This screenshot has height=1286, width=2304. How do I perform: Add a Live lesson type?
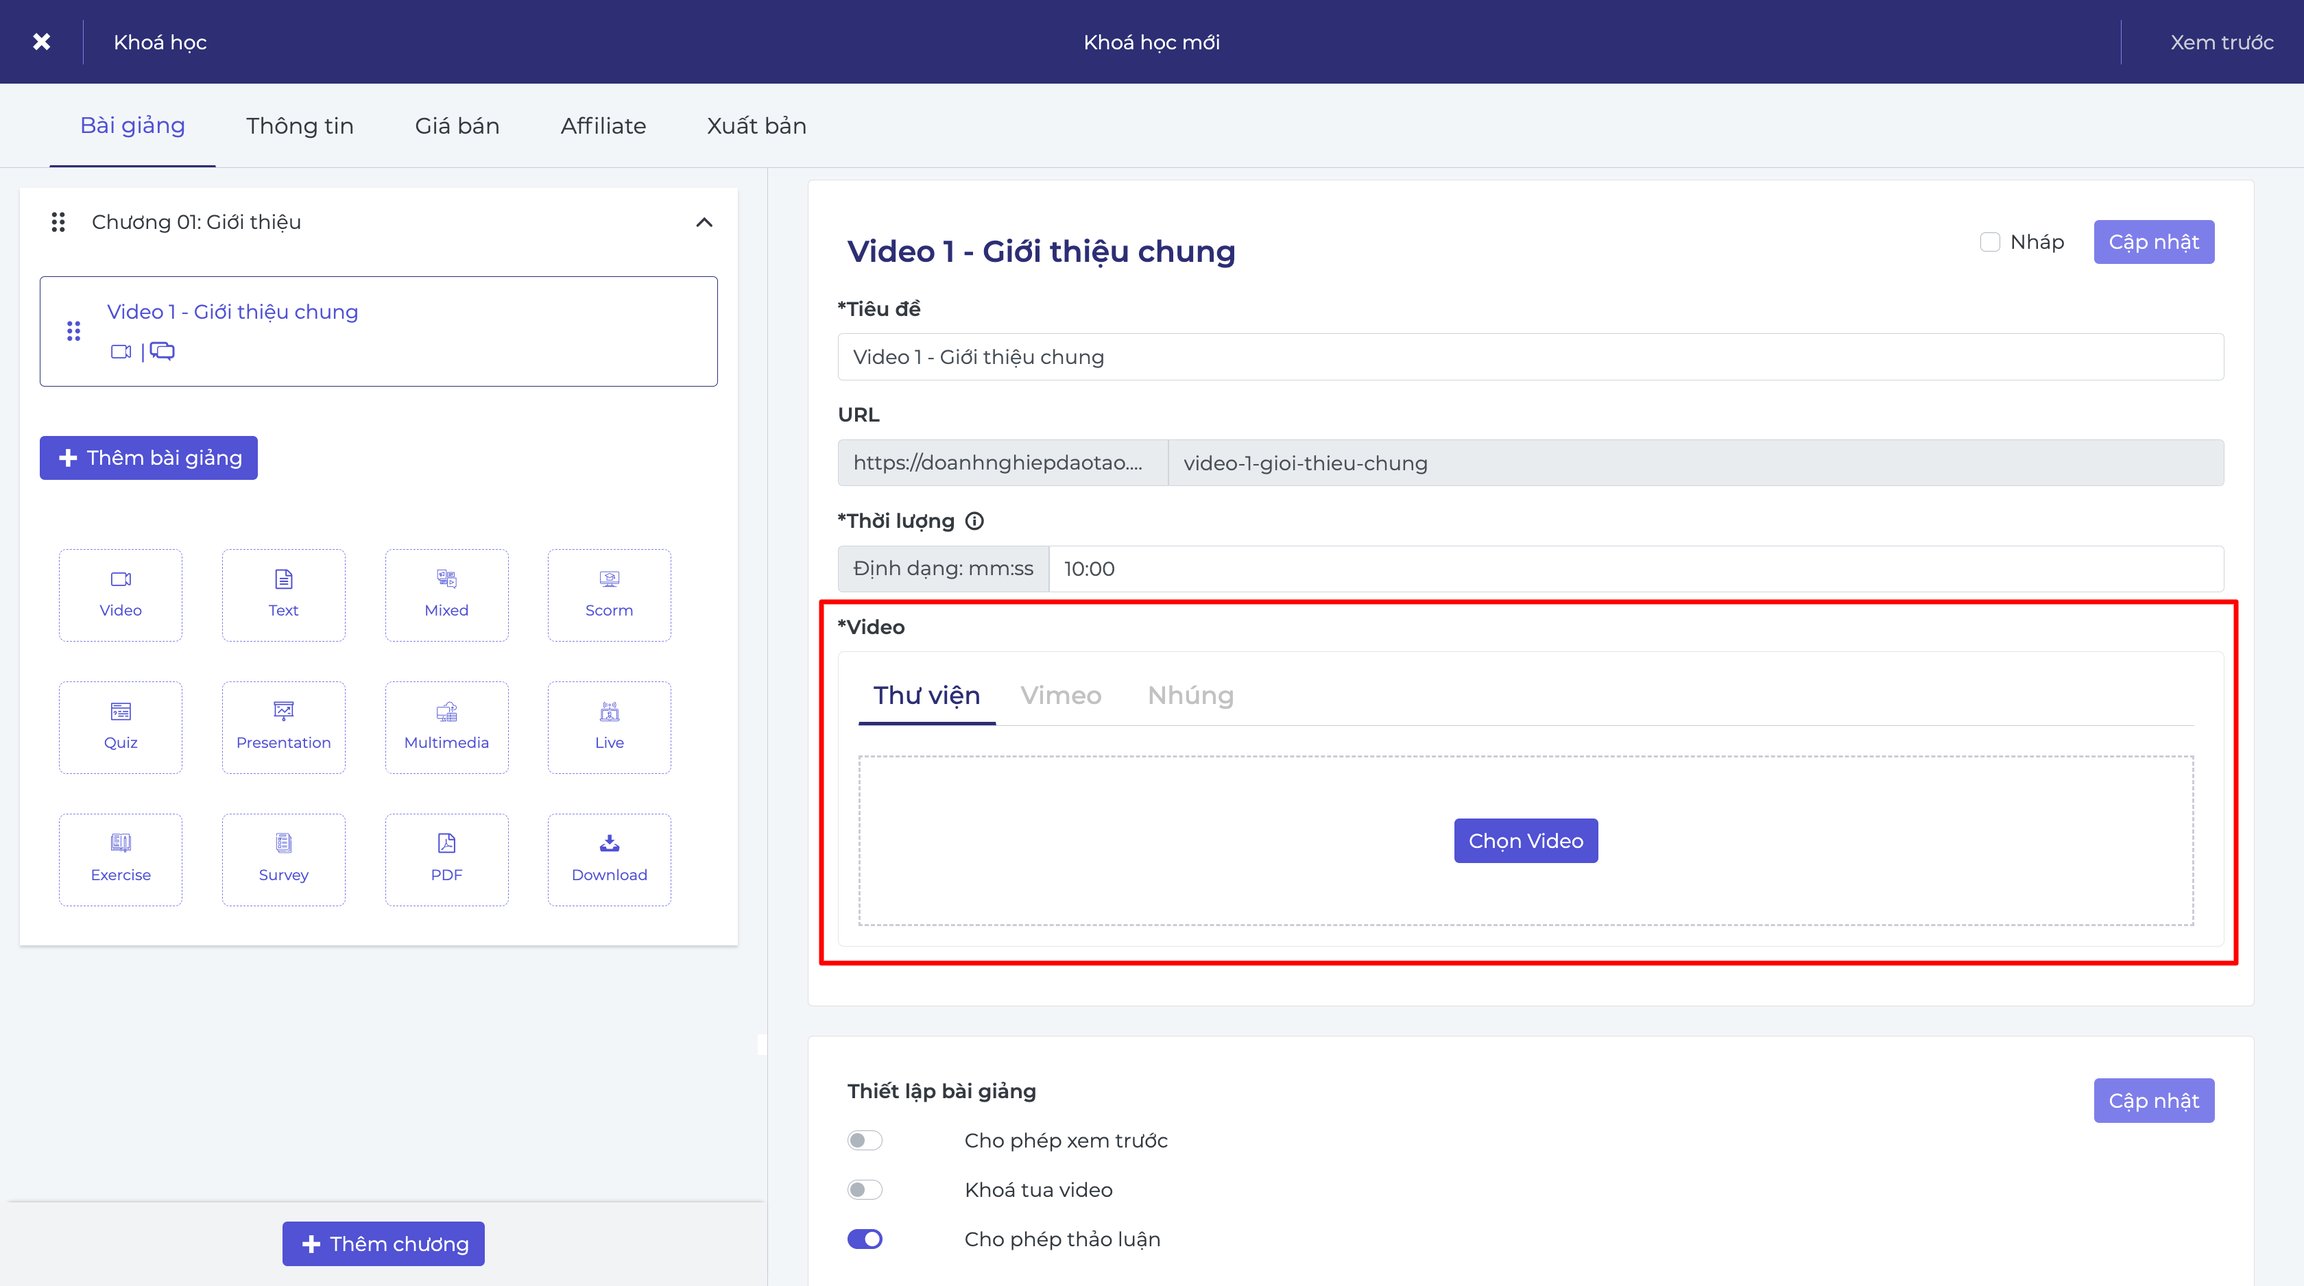tap(609, 727)
